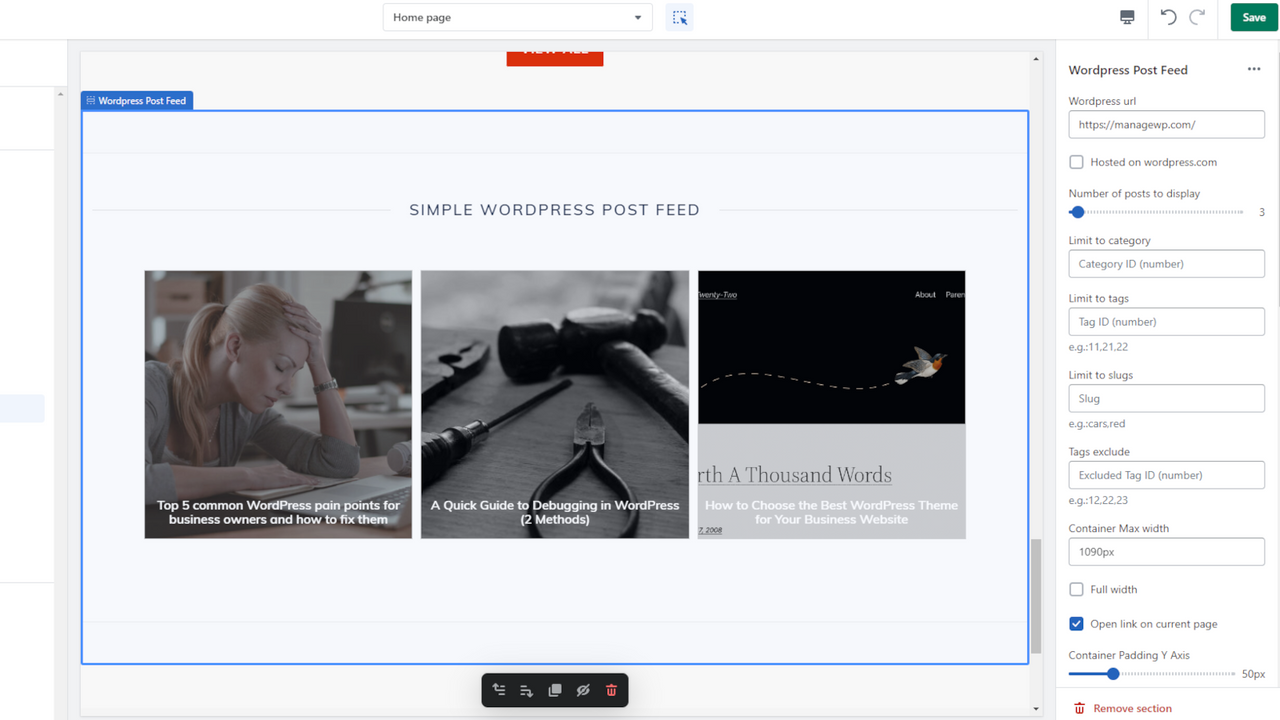Viewport: 1280px width, 720px height.
Task: Click the Wordpress url input field
Action: pos(1166,124)
